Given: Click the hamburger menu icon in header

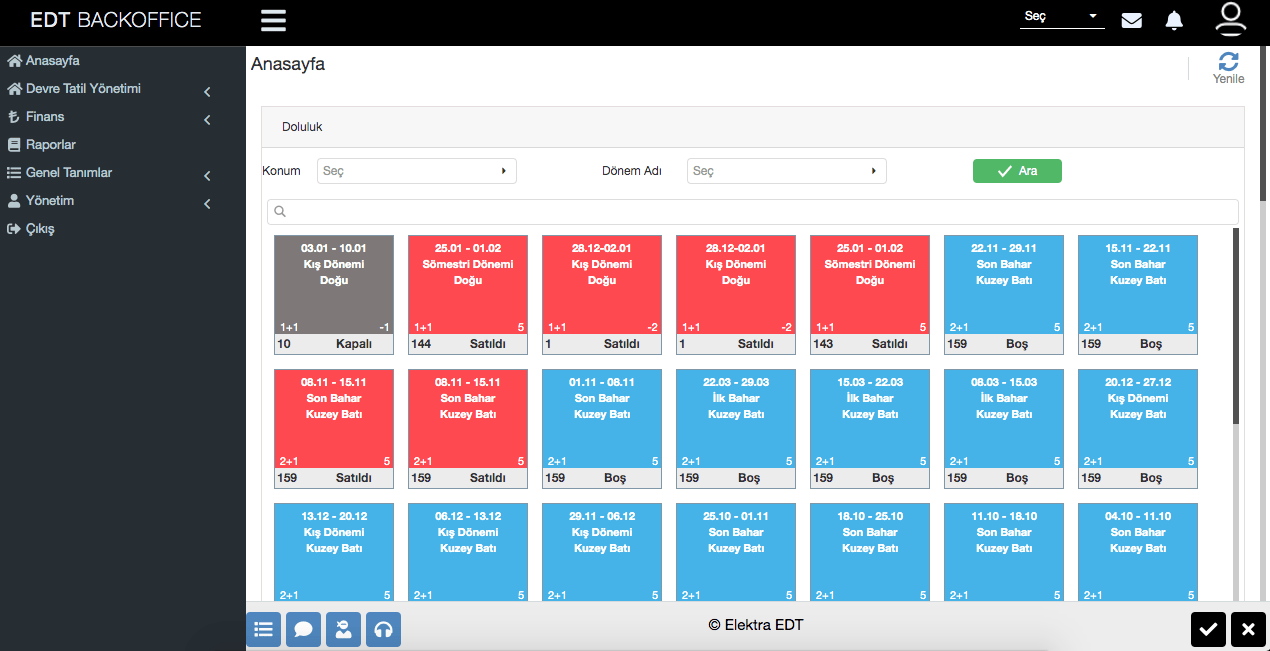Looking at the screenshot, I should click(x=273, y=21).
